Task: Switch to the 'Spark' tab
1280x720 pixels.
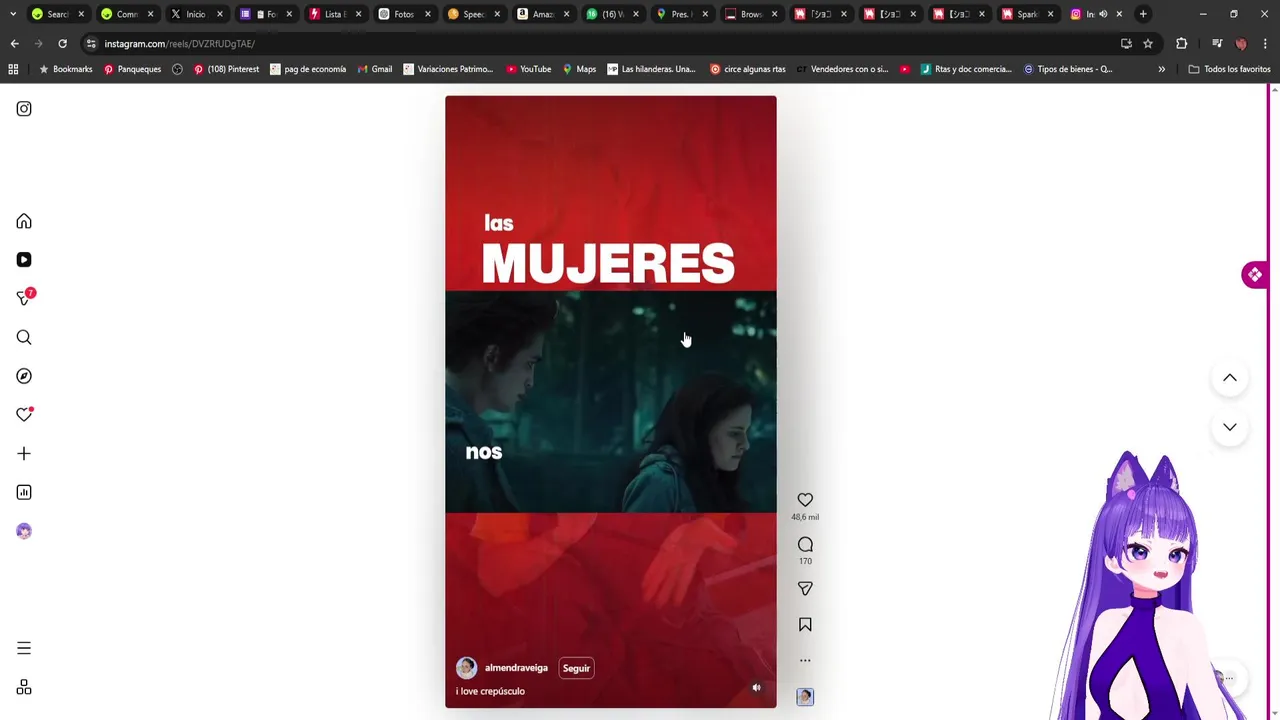Action: [x=1027, y=14]
